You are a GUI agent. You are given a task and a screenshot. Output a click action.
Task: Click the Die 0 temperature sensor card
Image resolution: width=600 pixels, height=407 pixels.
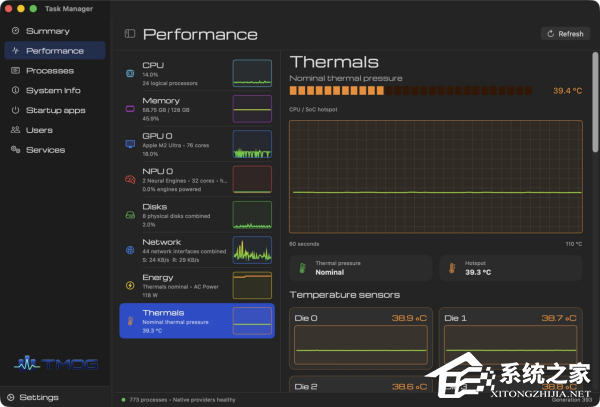361,339
